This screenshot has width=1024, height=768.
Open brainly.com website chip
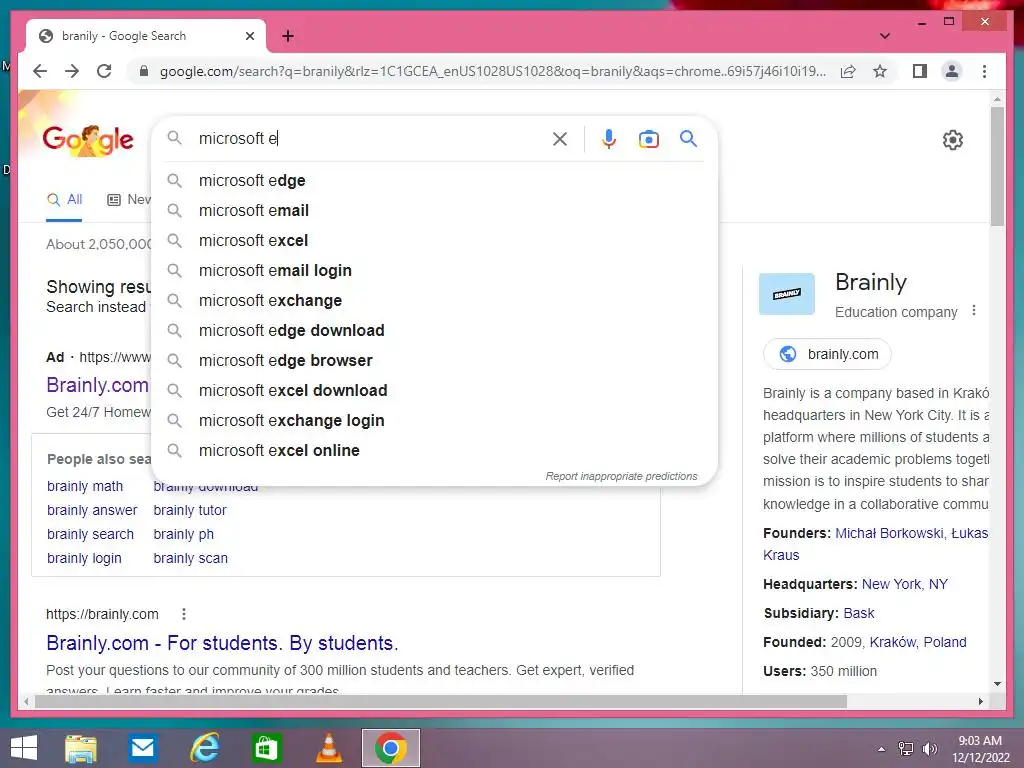827,354
